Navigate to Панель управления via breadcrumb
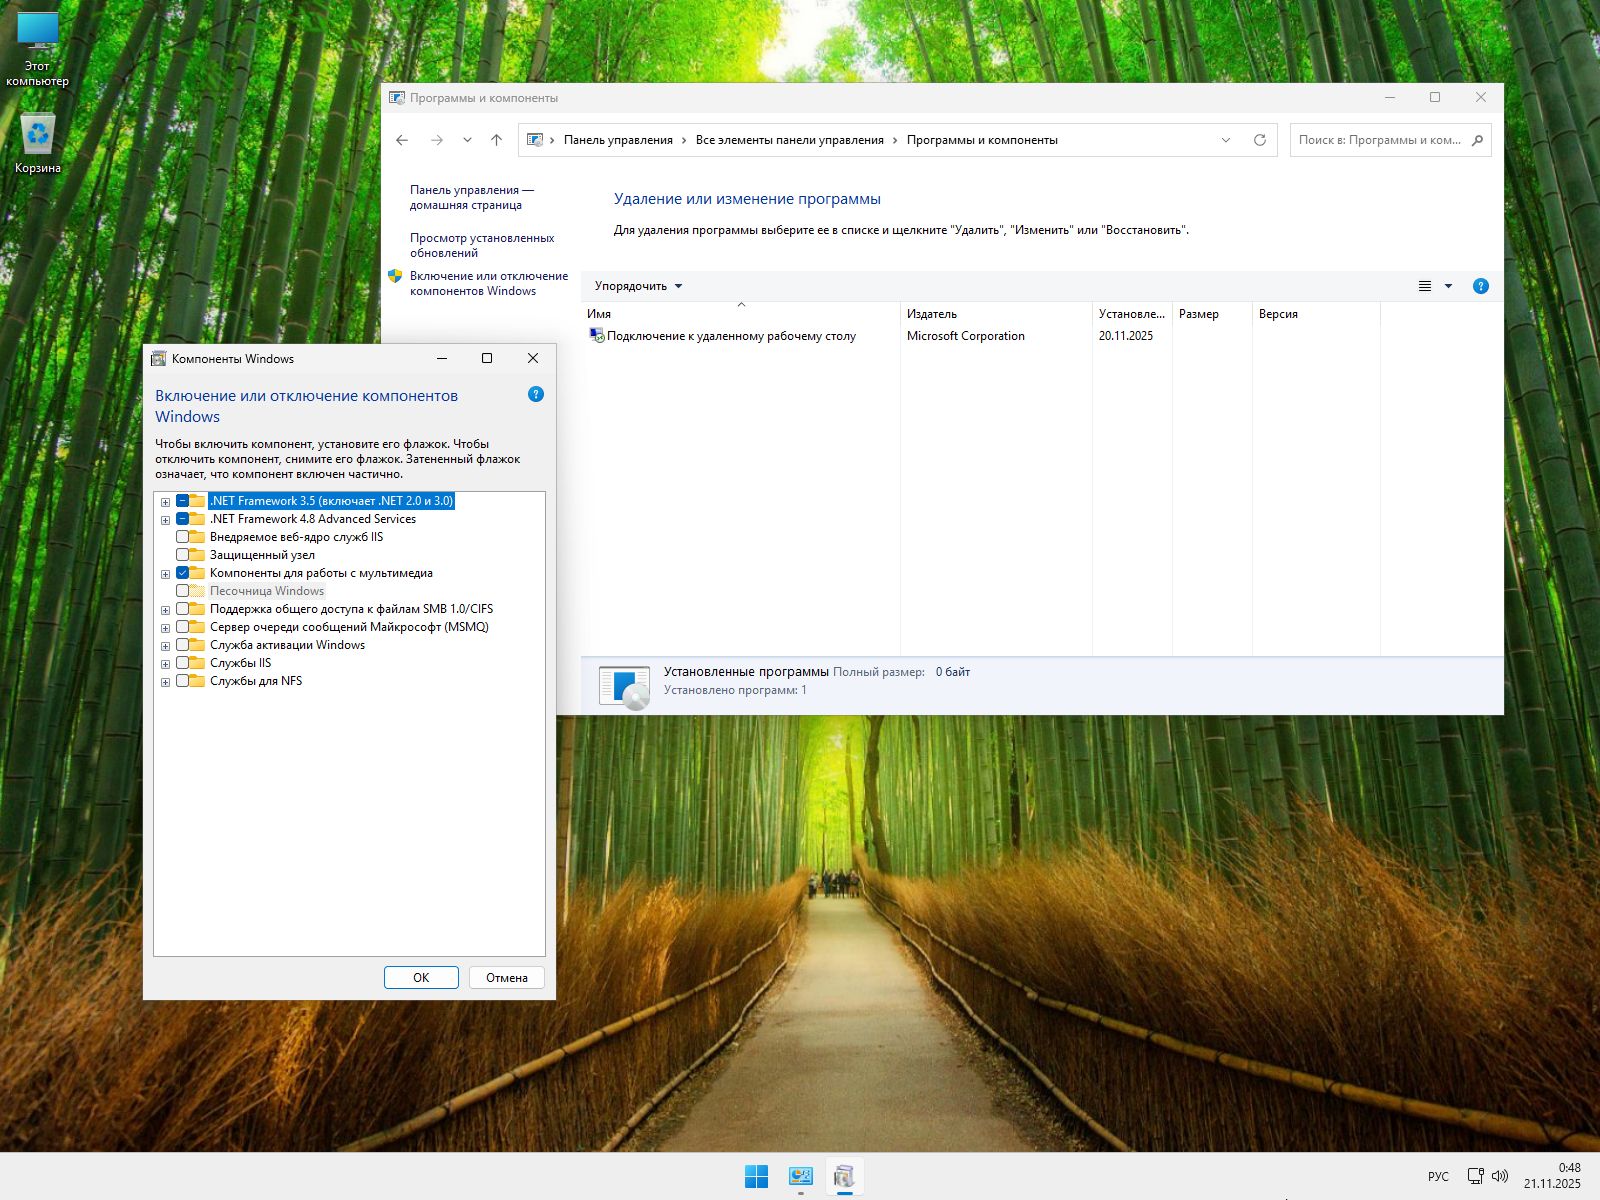1600x1200 pixels. tap(620, 140)
